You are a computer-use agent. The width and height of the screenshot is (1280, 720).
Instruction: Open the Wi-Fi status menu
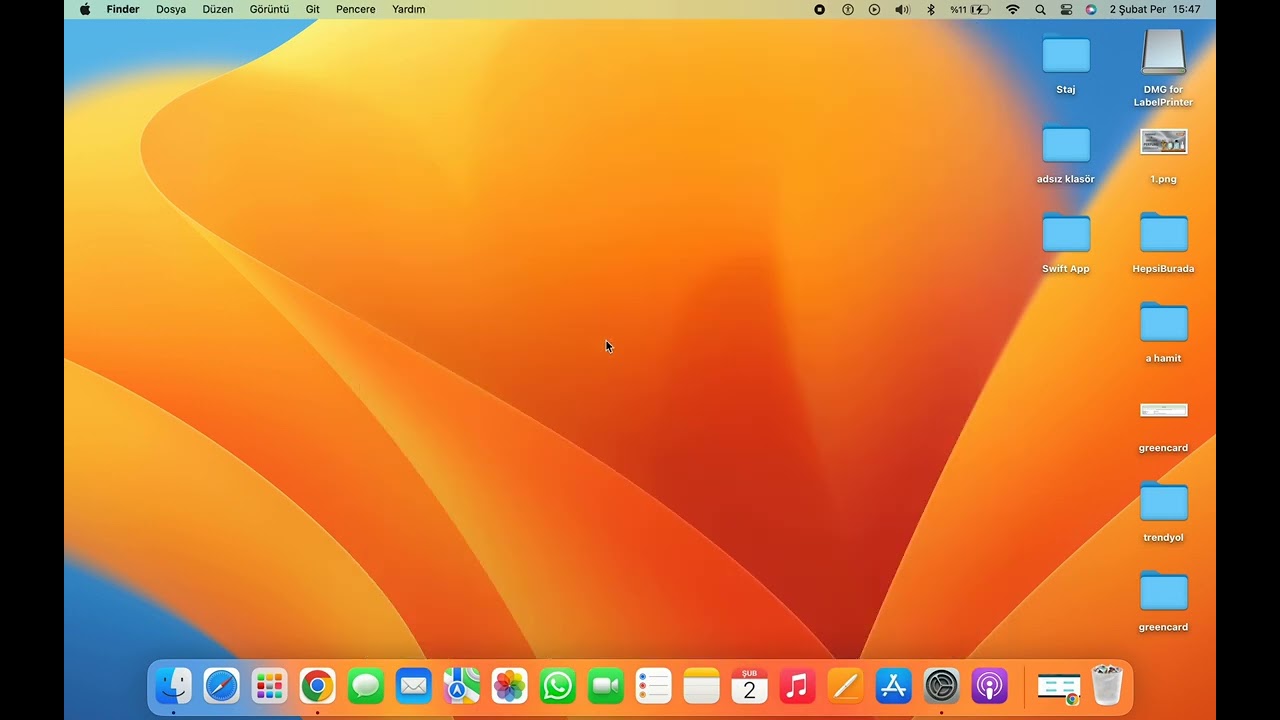(x=1013, y=9)
